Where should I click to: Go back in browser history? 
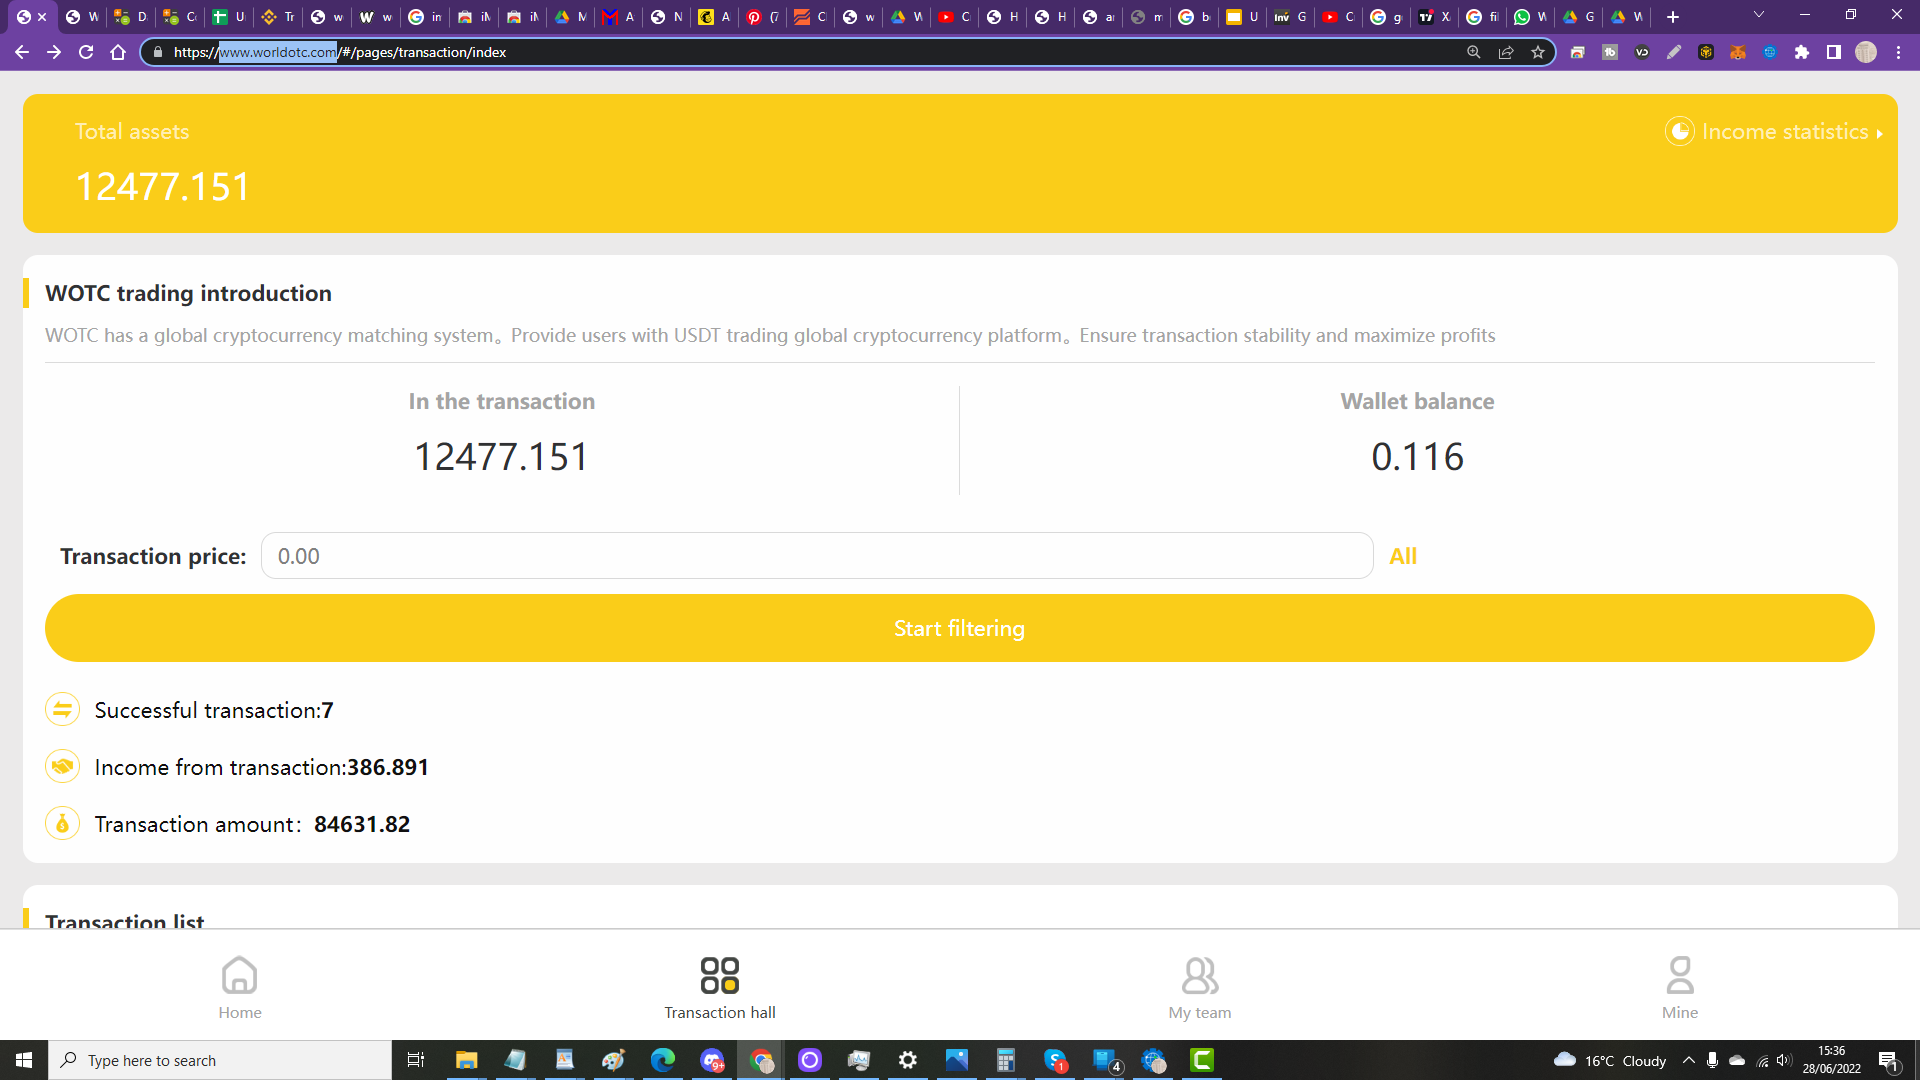22,52
